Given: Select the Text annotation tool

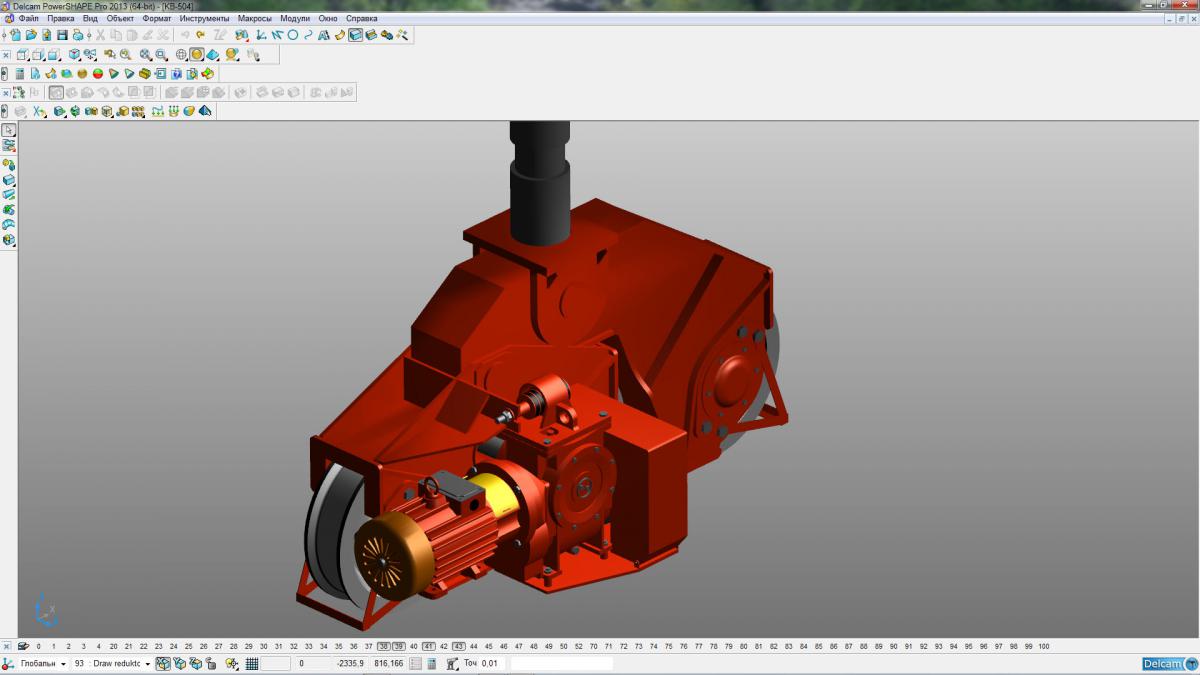Looking at the screenshot, I should tap(324, 34).
